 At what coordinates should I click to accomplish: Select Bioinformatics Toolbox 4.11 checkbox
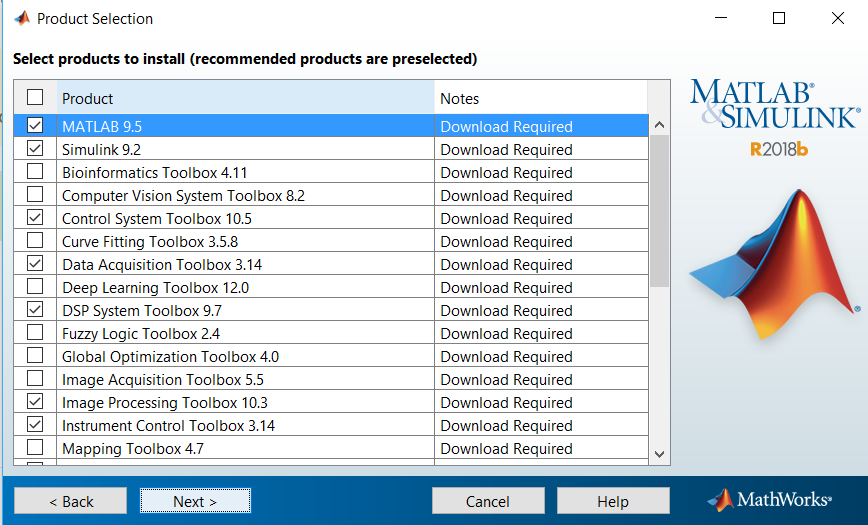click(35, 172)
